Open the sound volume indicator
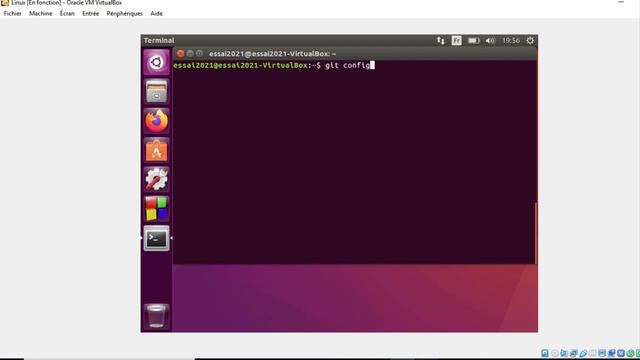This screenshot has height=360, width=640. [x=490, y=40]
